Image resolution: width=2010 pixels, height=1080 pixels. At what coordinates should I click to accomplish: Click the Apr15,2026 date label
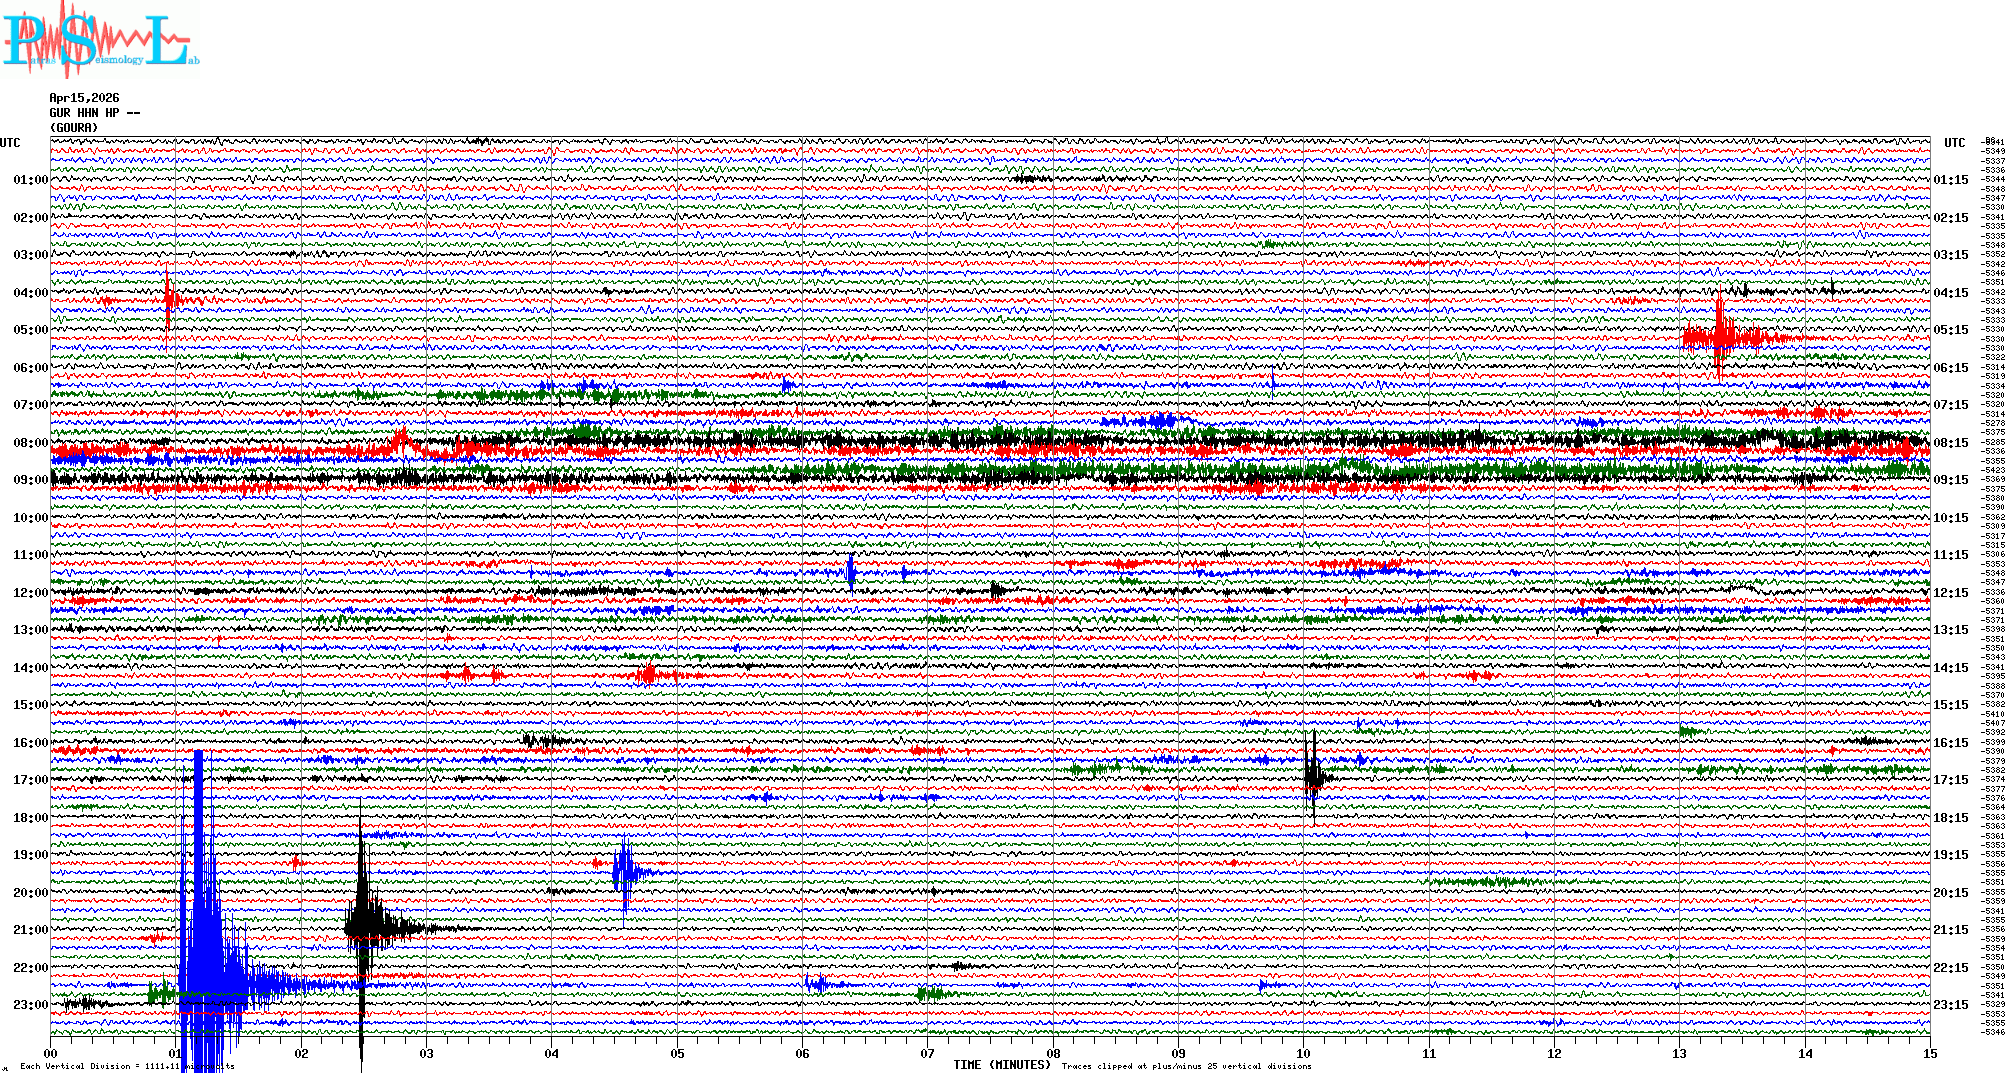pyautogui.click(x=84, y=98)
